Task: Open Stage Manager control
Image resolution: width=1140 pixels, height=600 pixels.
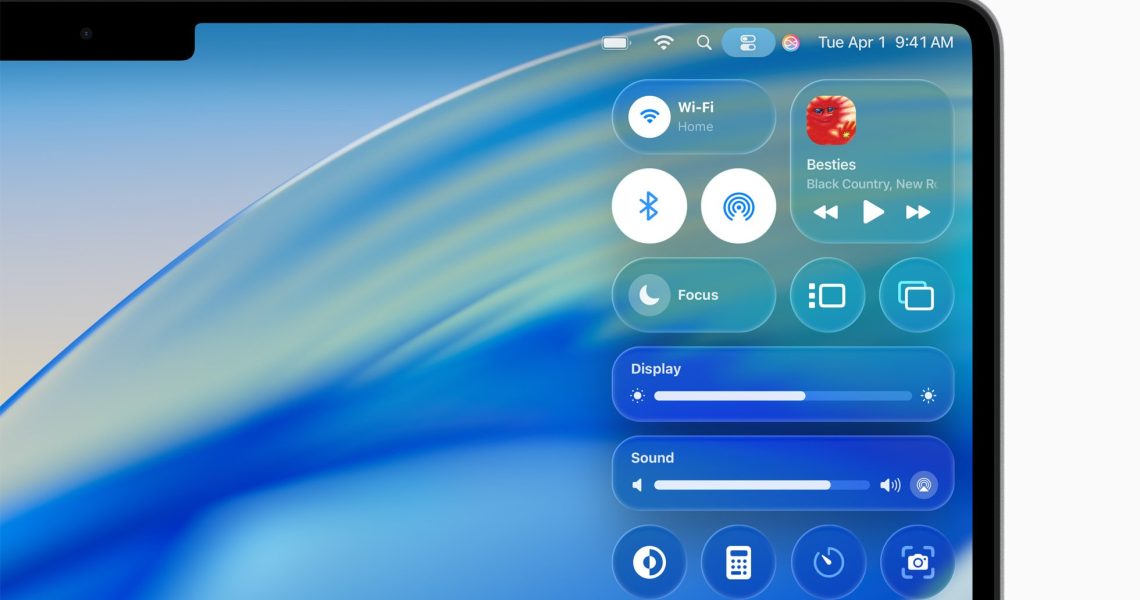Action: click(x=827, y=295)
